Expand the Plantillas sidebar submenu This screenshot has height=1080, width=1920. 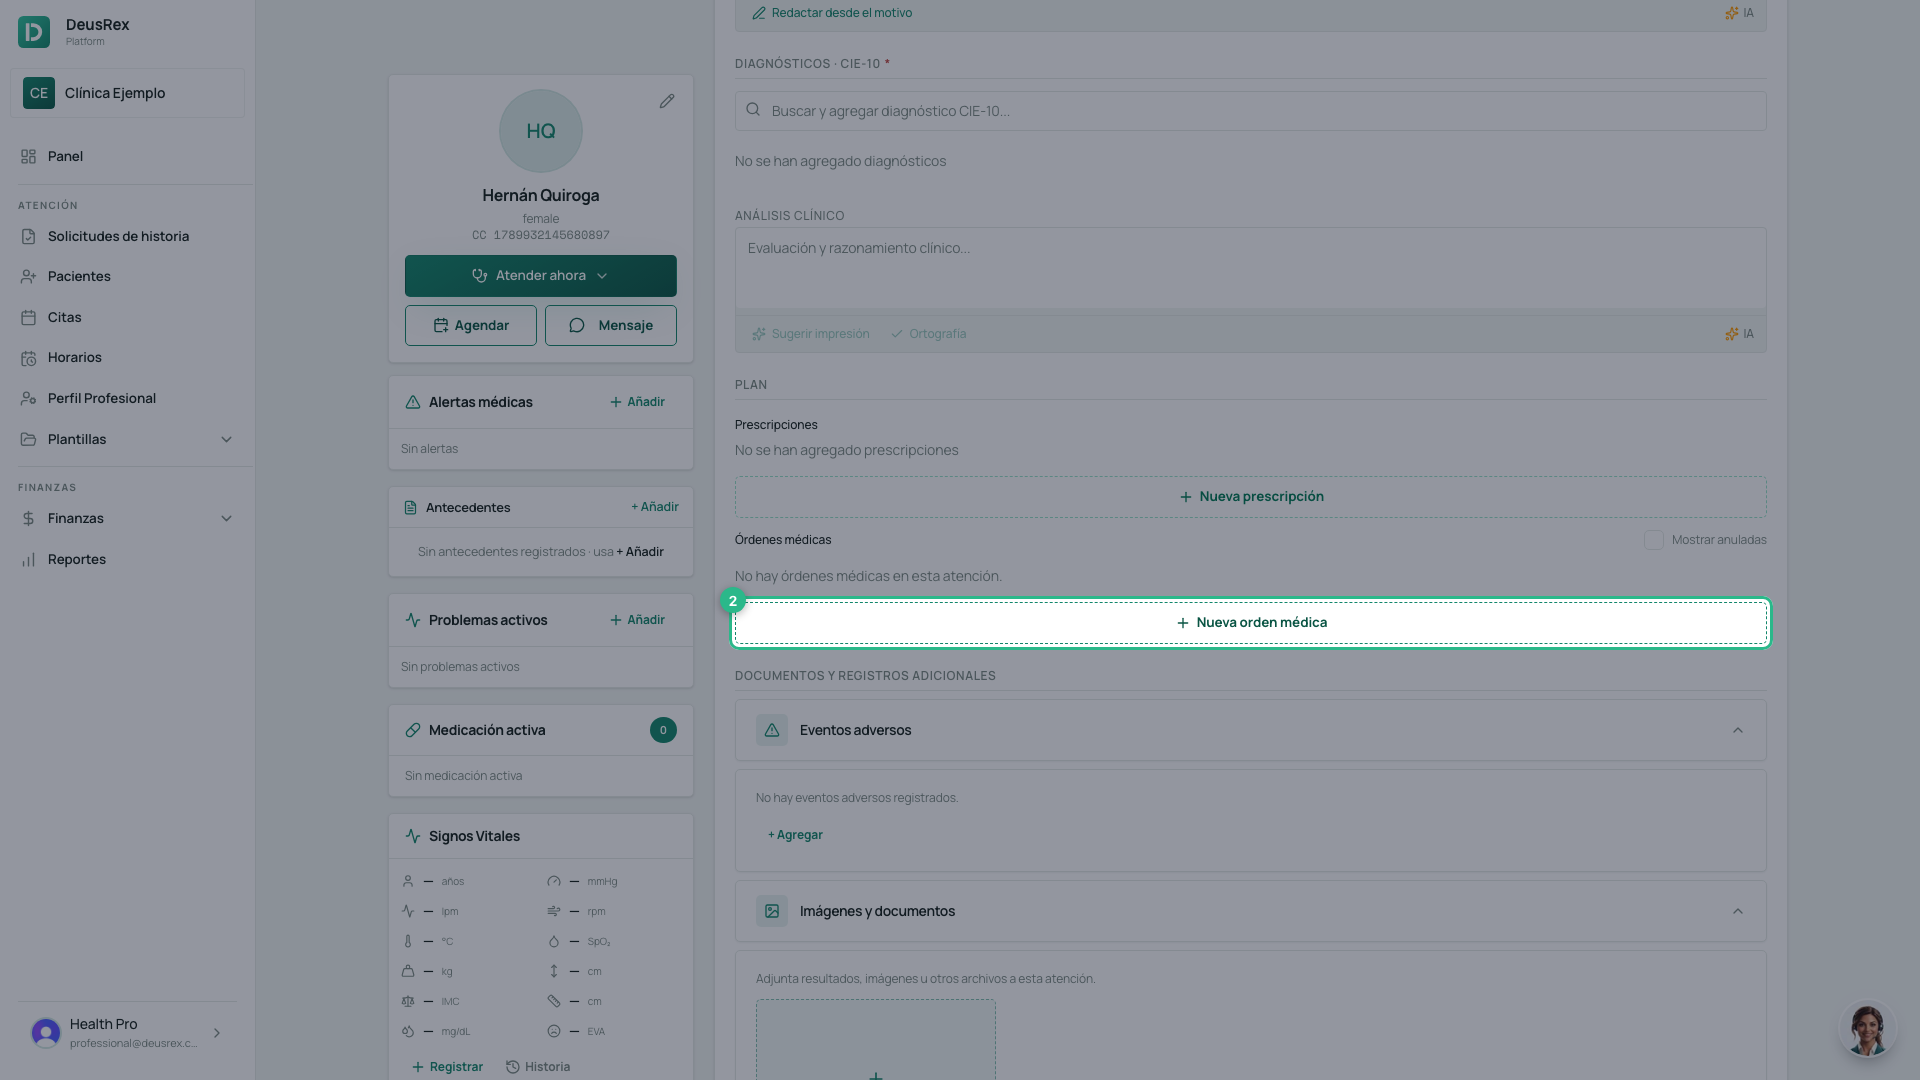point(226,439)
